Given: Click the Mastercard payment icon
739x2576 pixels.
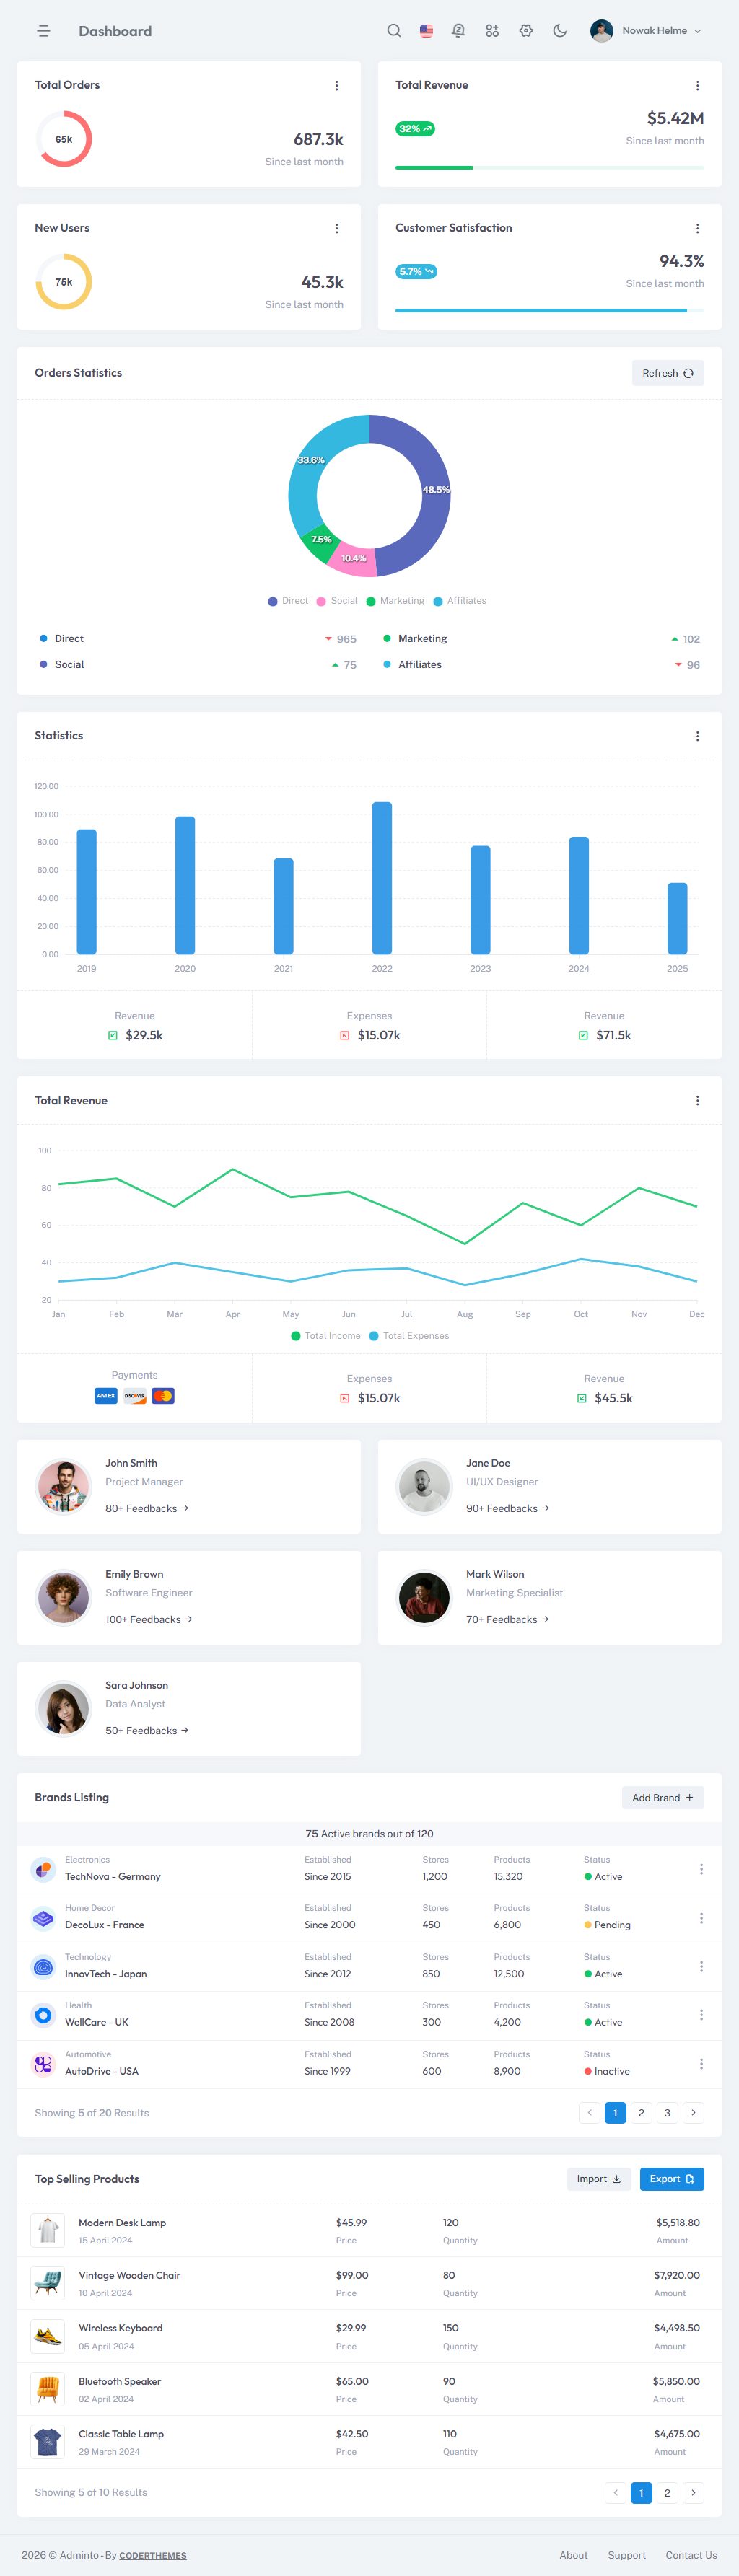Looking at the screenshot, I should pyautogui.click(x=163, y=1396).
